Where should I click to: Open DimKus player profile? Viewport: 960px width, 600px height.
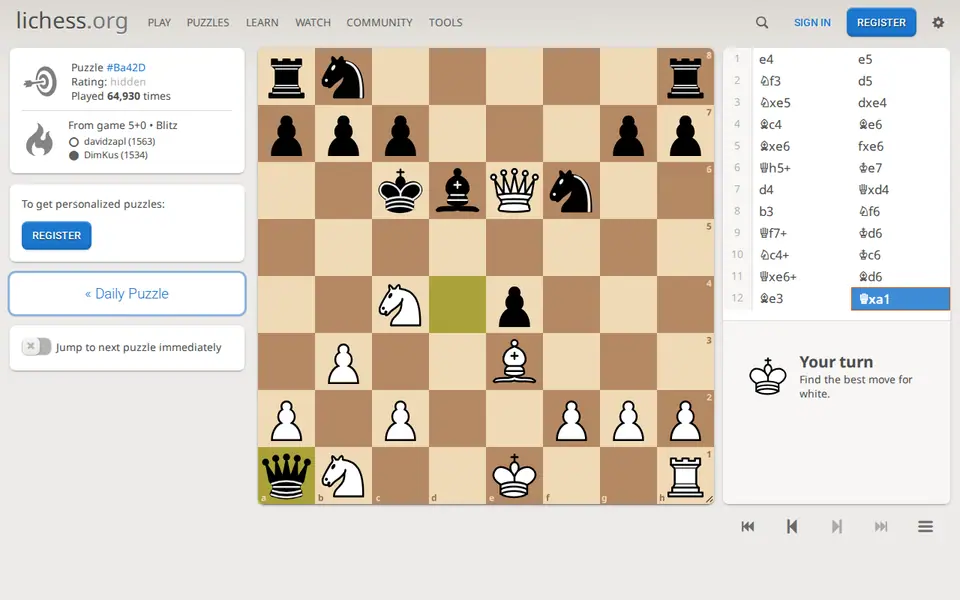tap(116, 155)
